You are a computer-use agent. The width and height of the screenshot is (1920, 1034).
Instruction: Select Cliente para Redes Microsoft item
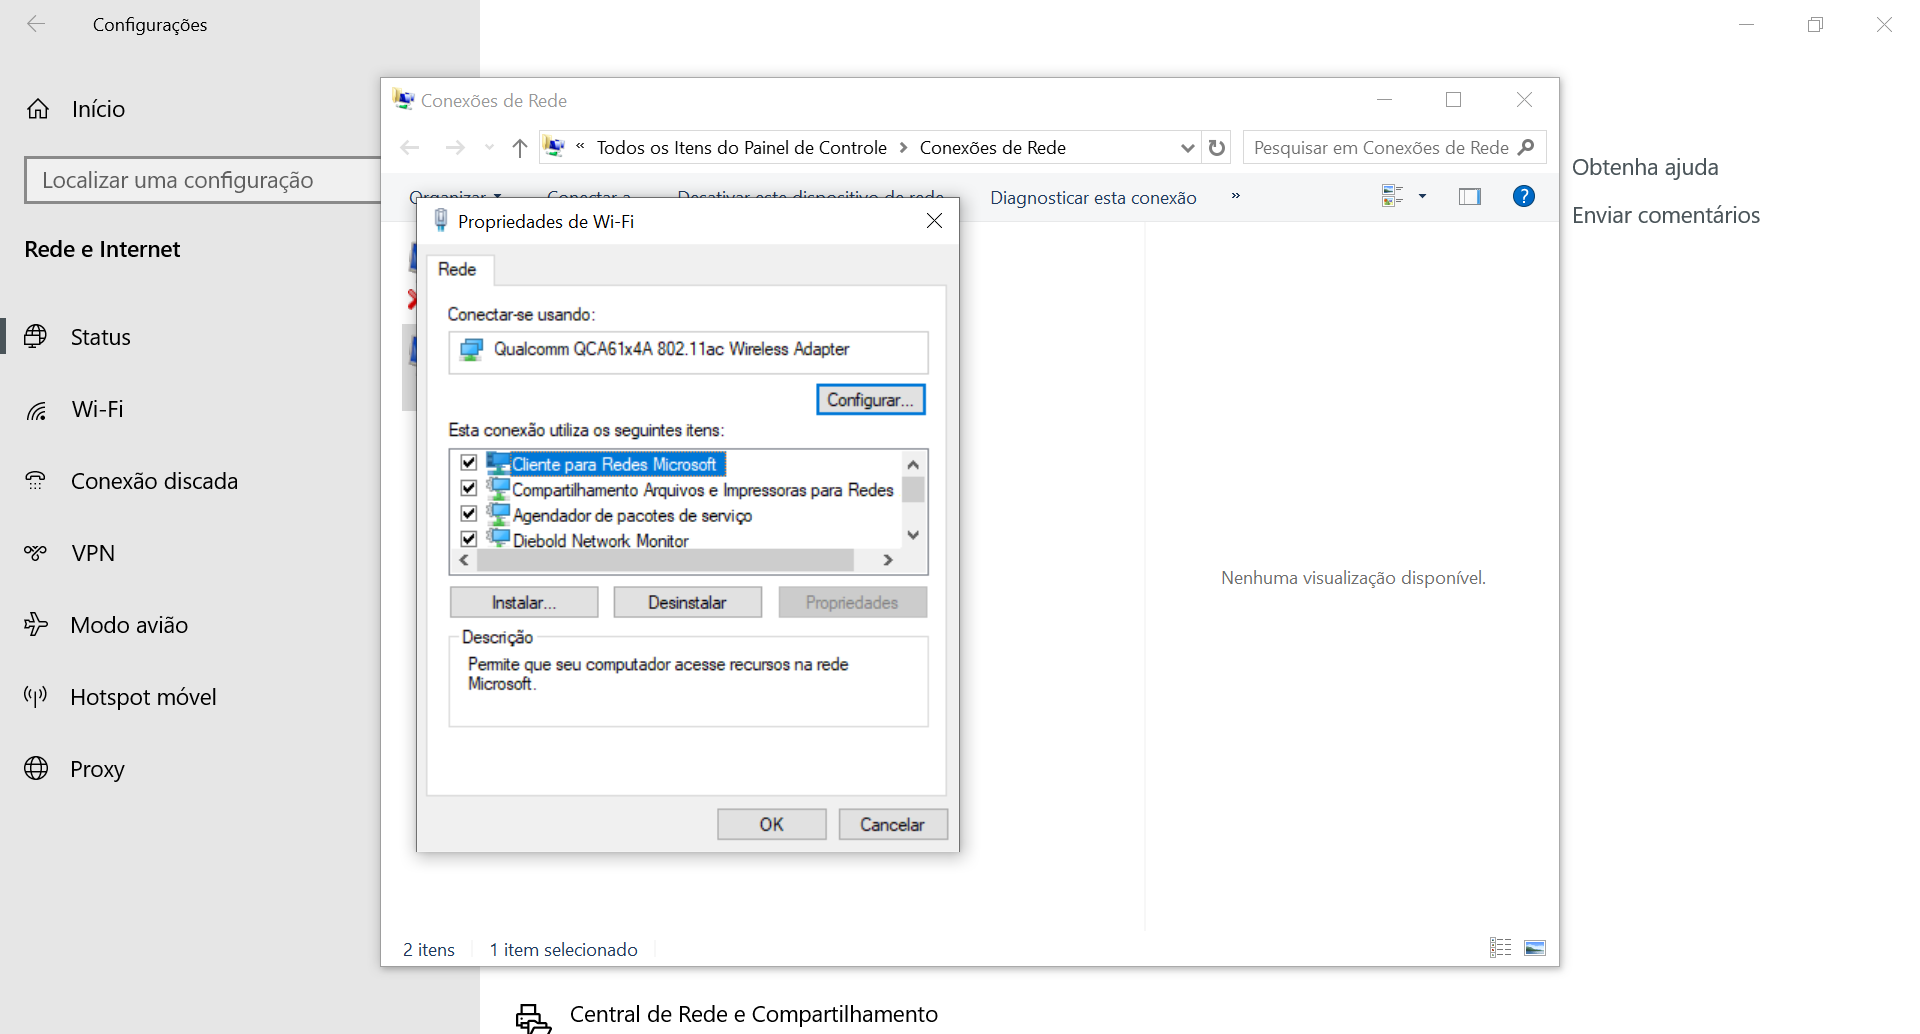click(614, 464)
